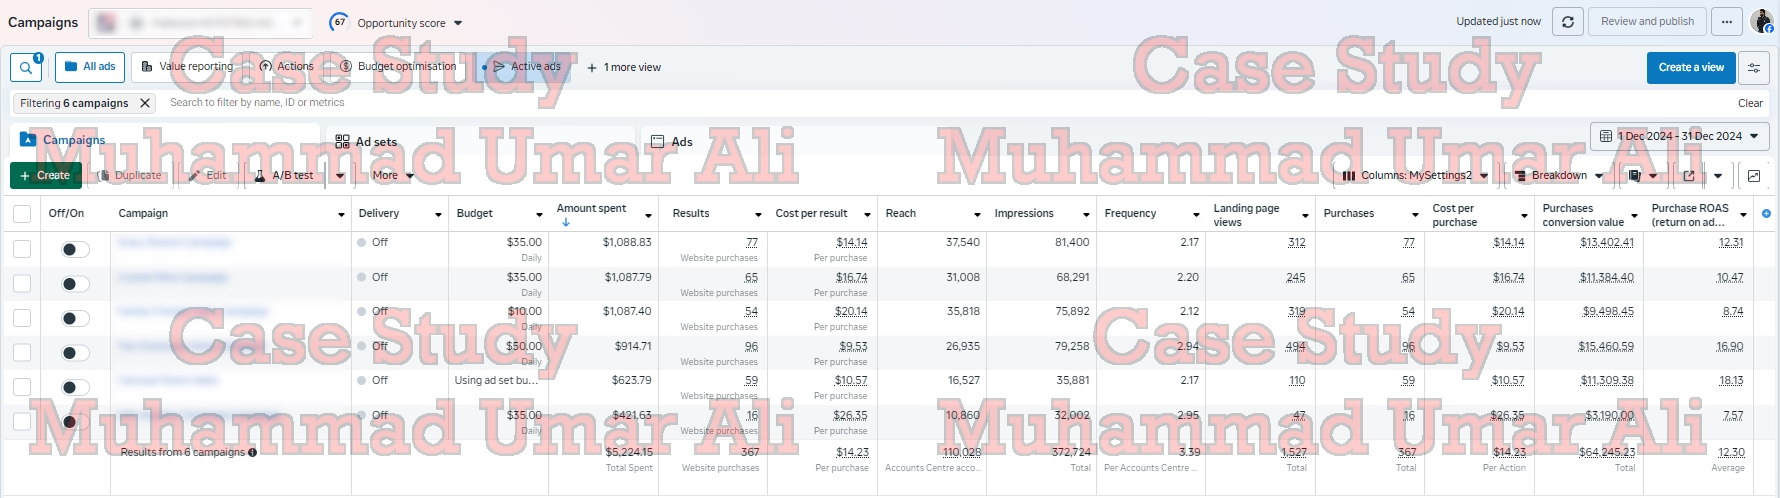Toggle the fourth campaign's Off/On switch

75,353
